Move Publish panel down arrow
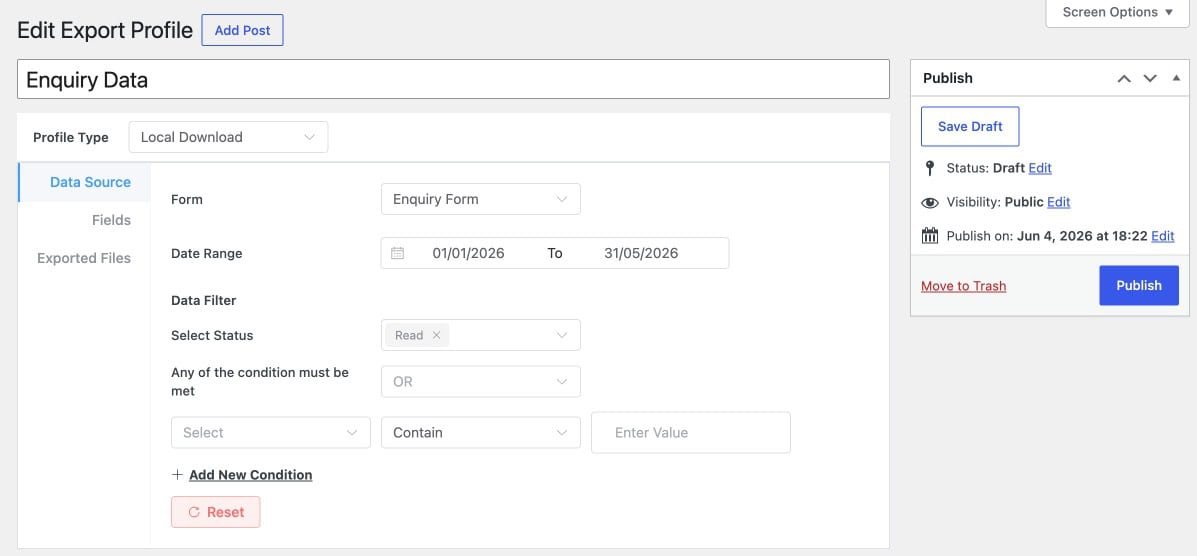The height and width of the screenshot is (556, 1197). (1150, 79)
